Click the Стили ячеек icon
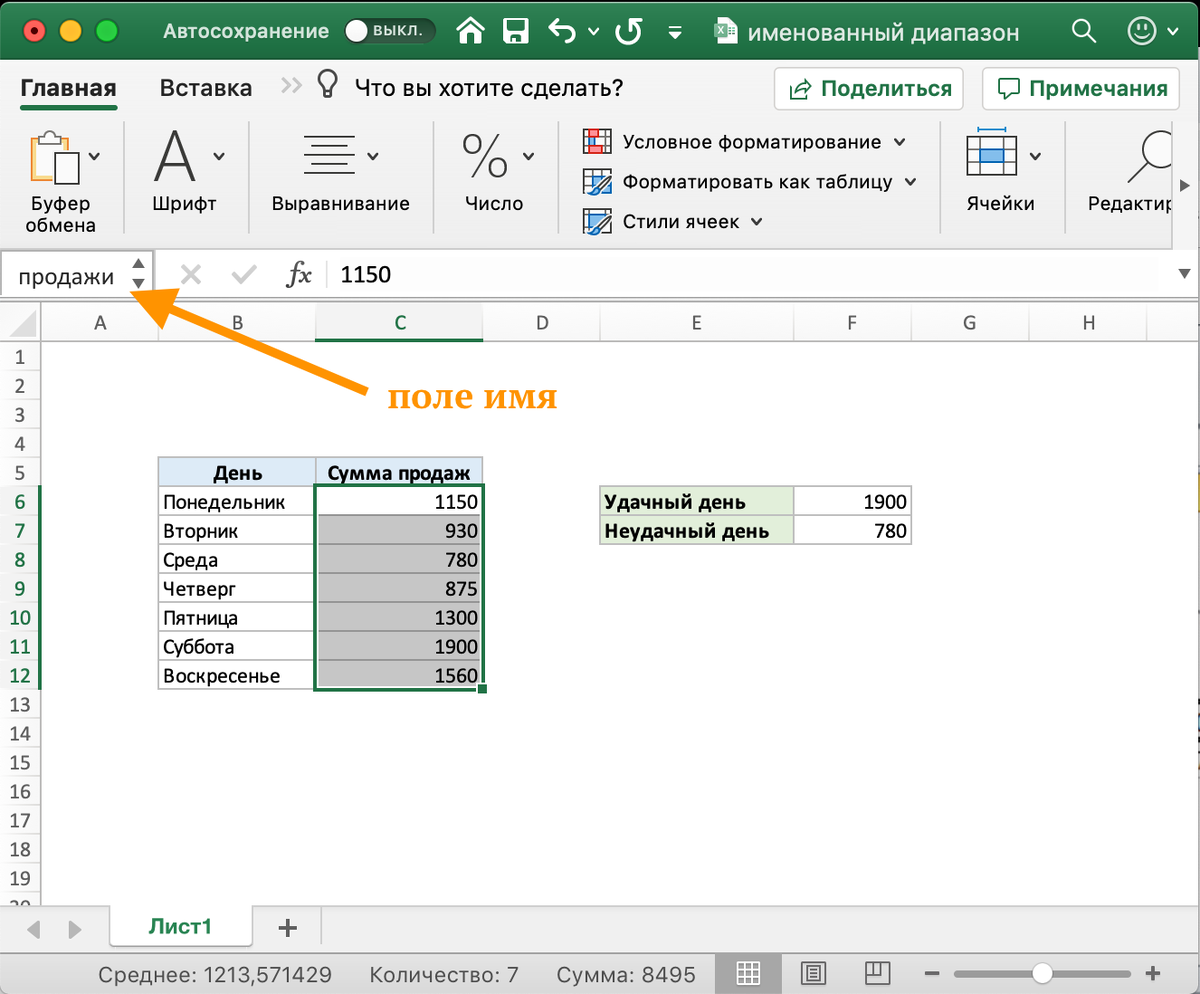Image resolution: width=1200 pixels, height=994 pixels. coord(597,222)
